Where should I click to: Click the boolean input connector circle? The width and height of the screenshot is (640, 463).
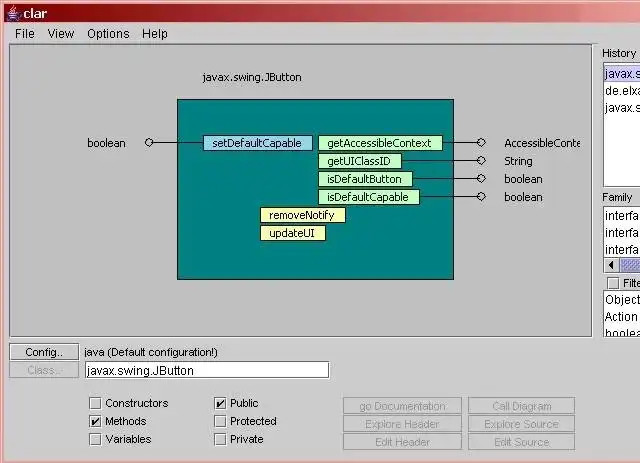(149, 142)
